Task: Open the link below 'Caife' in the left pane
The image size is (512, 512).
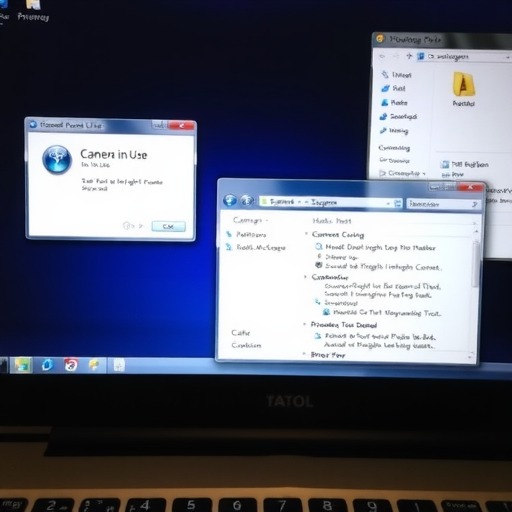Action: (x=246, y=345)
